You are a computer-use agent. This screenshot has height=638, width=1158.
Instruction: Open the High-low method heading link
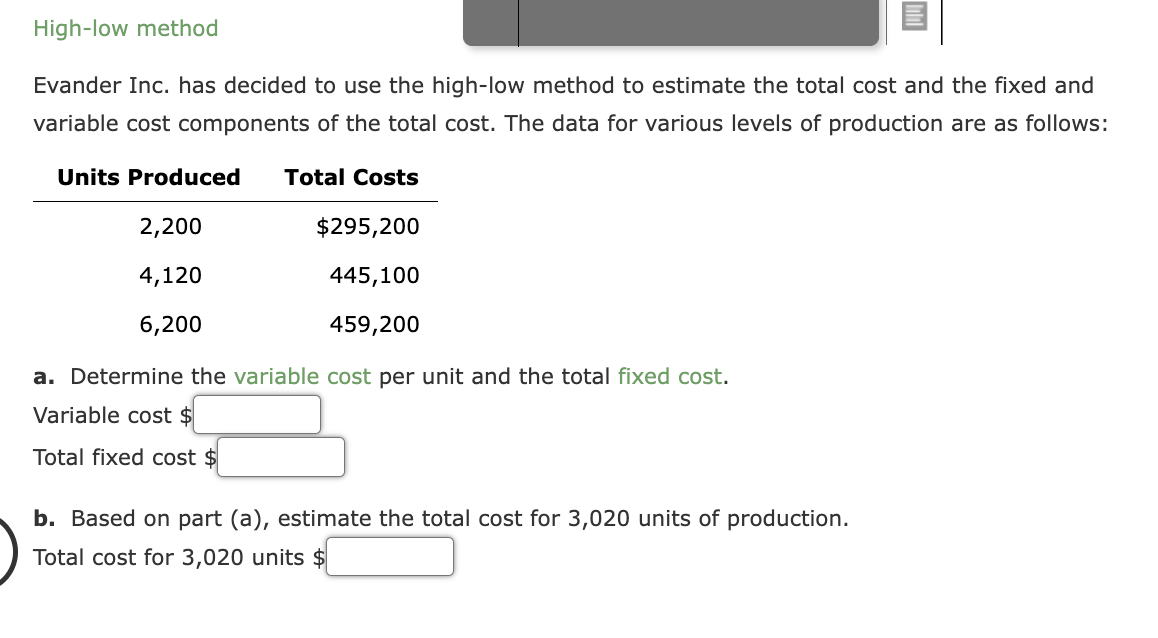click(x=124, y=29)
